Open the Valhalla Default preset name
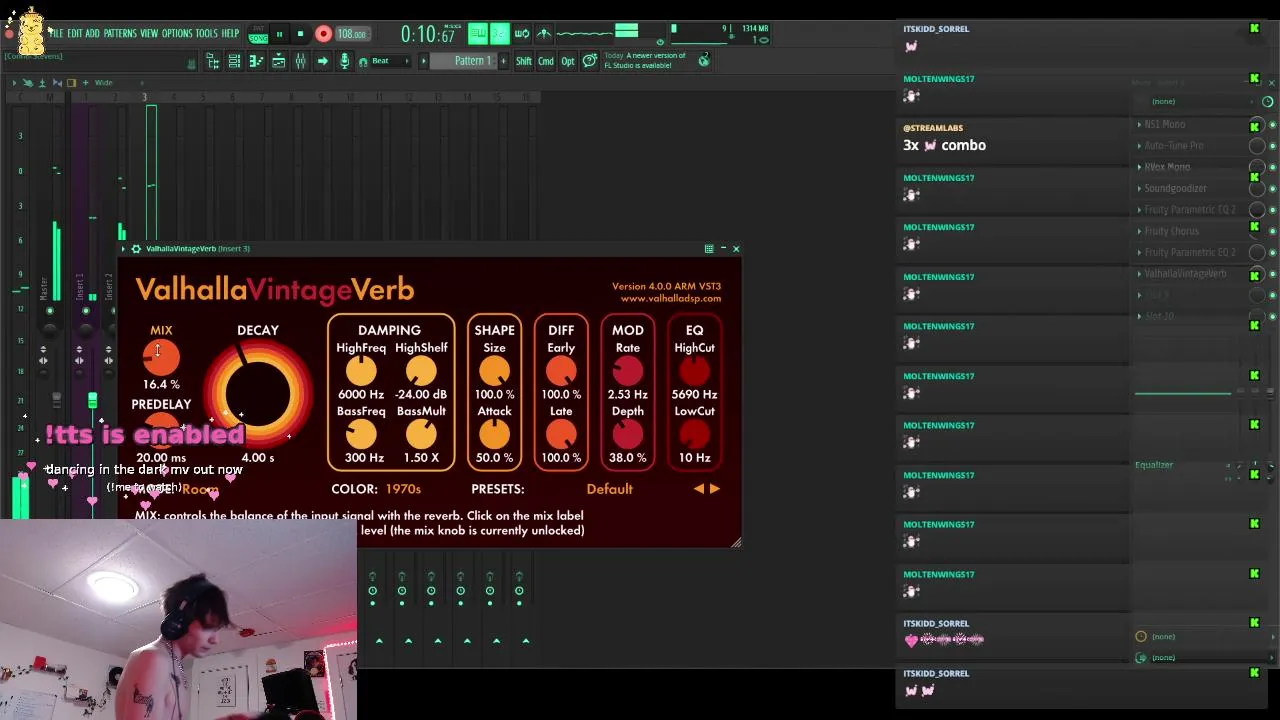The height and width of the screenshot is (720, 1280). click(x=609, y=489)
